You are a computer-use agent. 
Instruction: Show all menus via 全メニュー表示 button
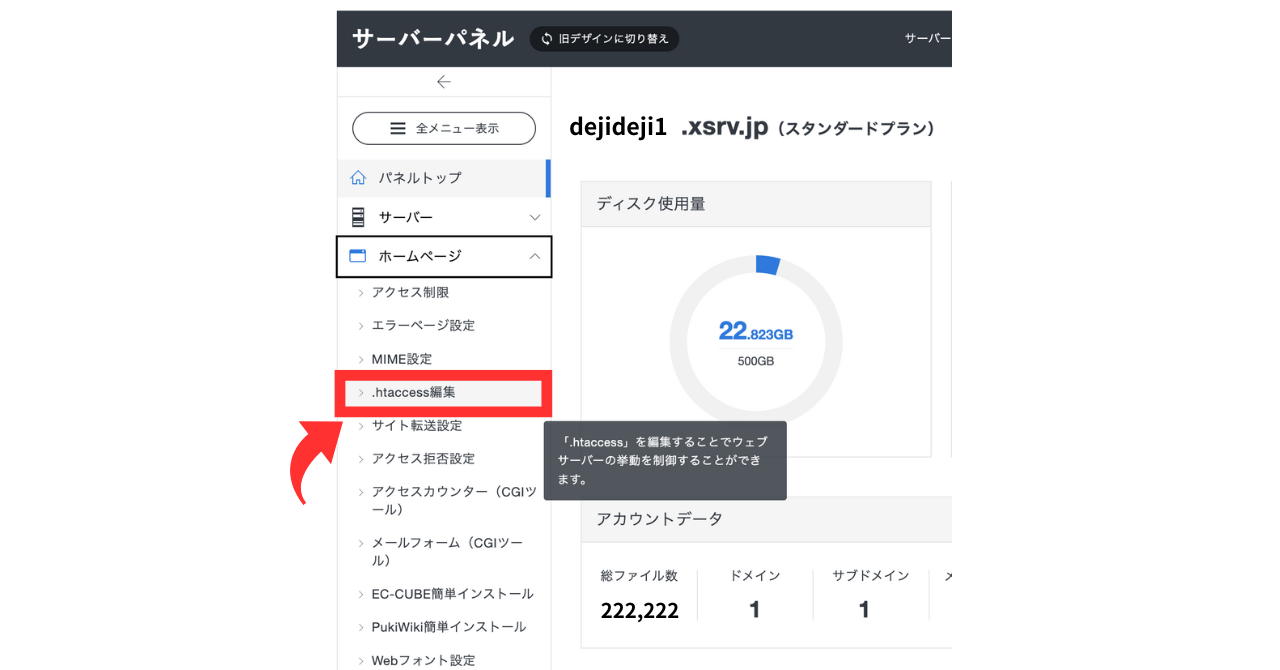444,128
